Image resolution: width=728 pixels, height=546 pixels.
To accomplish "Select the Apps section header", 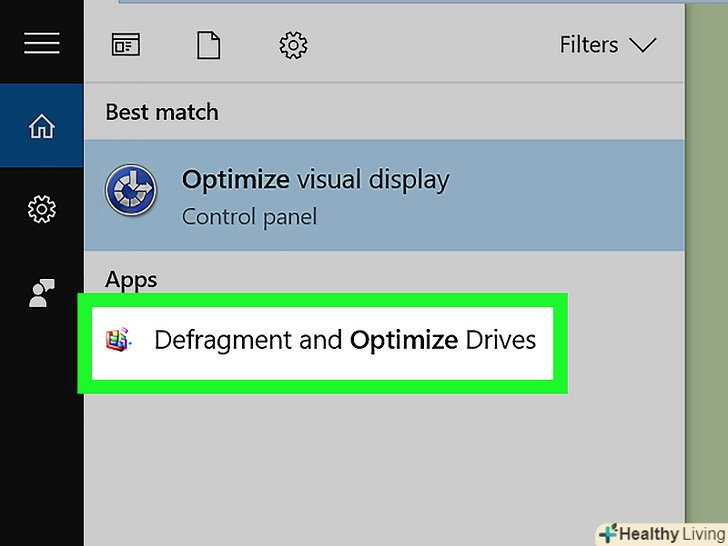I will point(131,280).
